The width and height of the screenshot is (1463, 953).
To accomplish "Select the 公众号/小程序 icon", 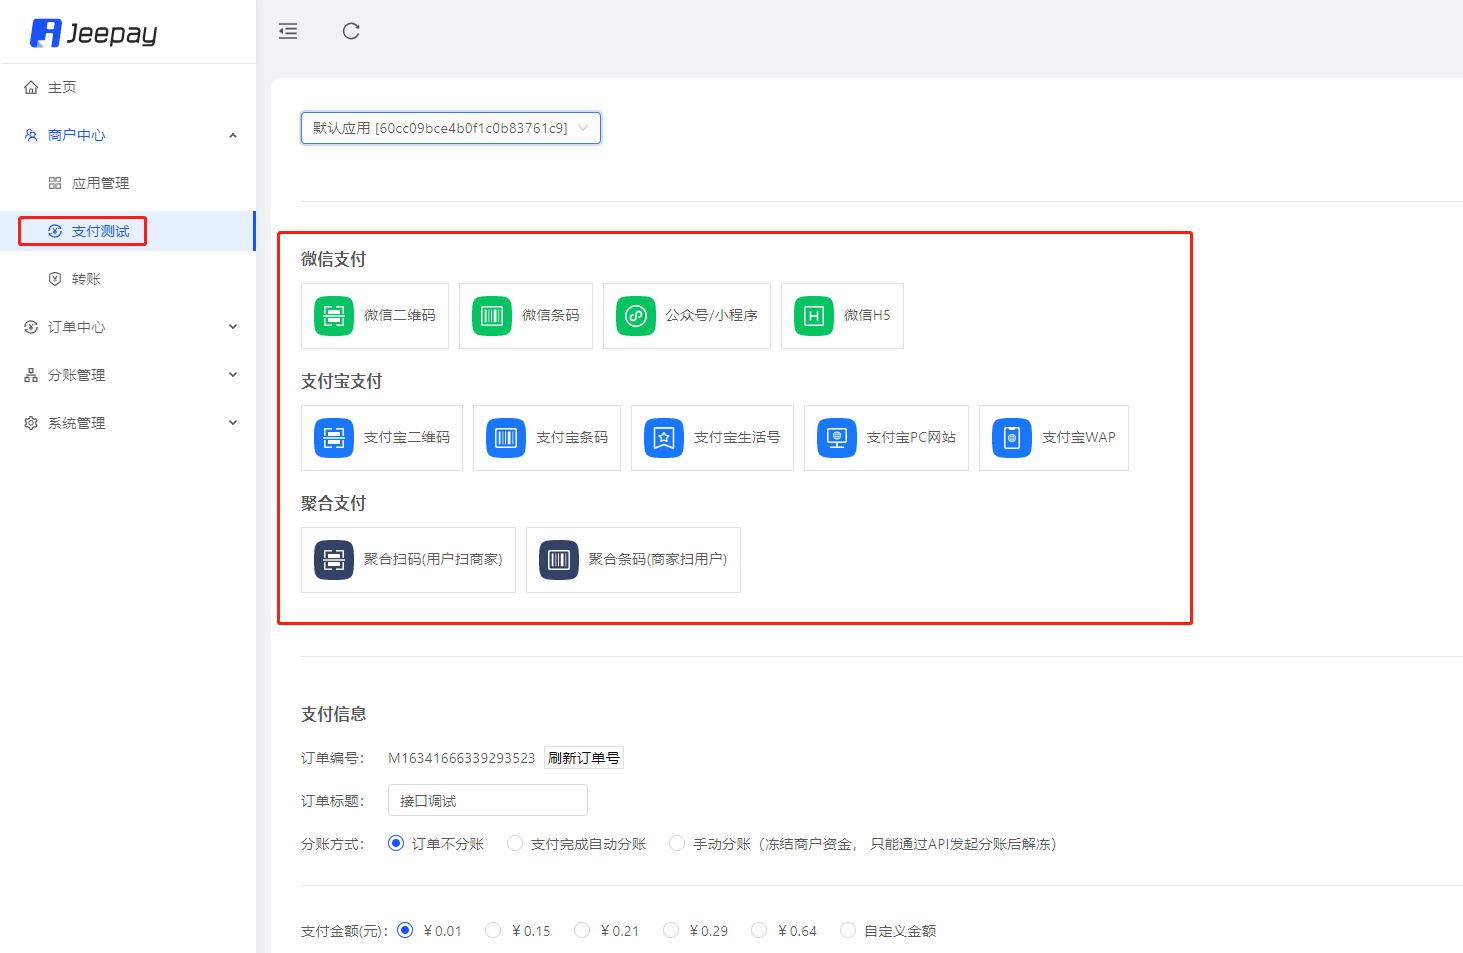I will coord(636,316).
